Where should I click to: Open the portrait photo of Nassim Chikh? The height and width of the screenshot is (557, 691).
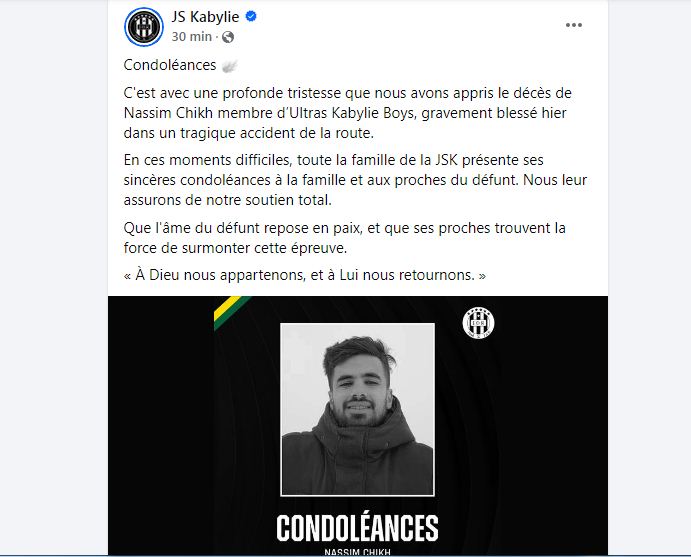pos(357,409)
